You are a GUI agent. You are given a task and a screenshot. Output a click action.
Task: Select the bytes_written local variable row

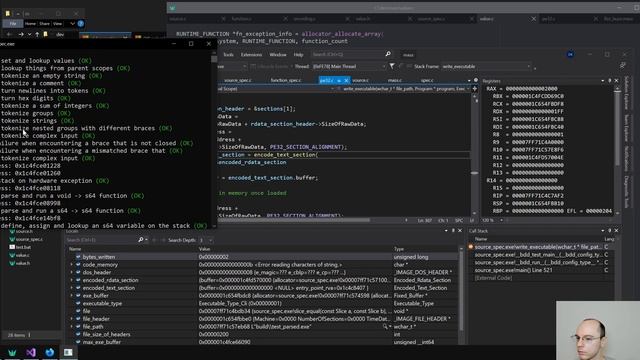coord(263,257)
